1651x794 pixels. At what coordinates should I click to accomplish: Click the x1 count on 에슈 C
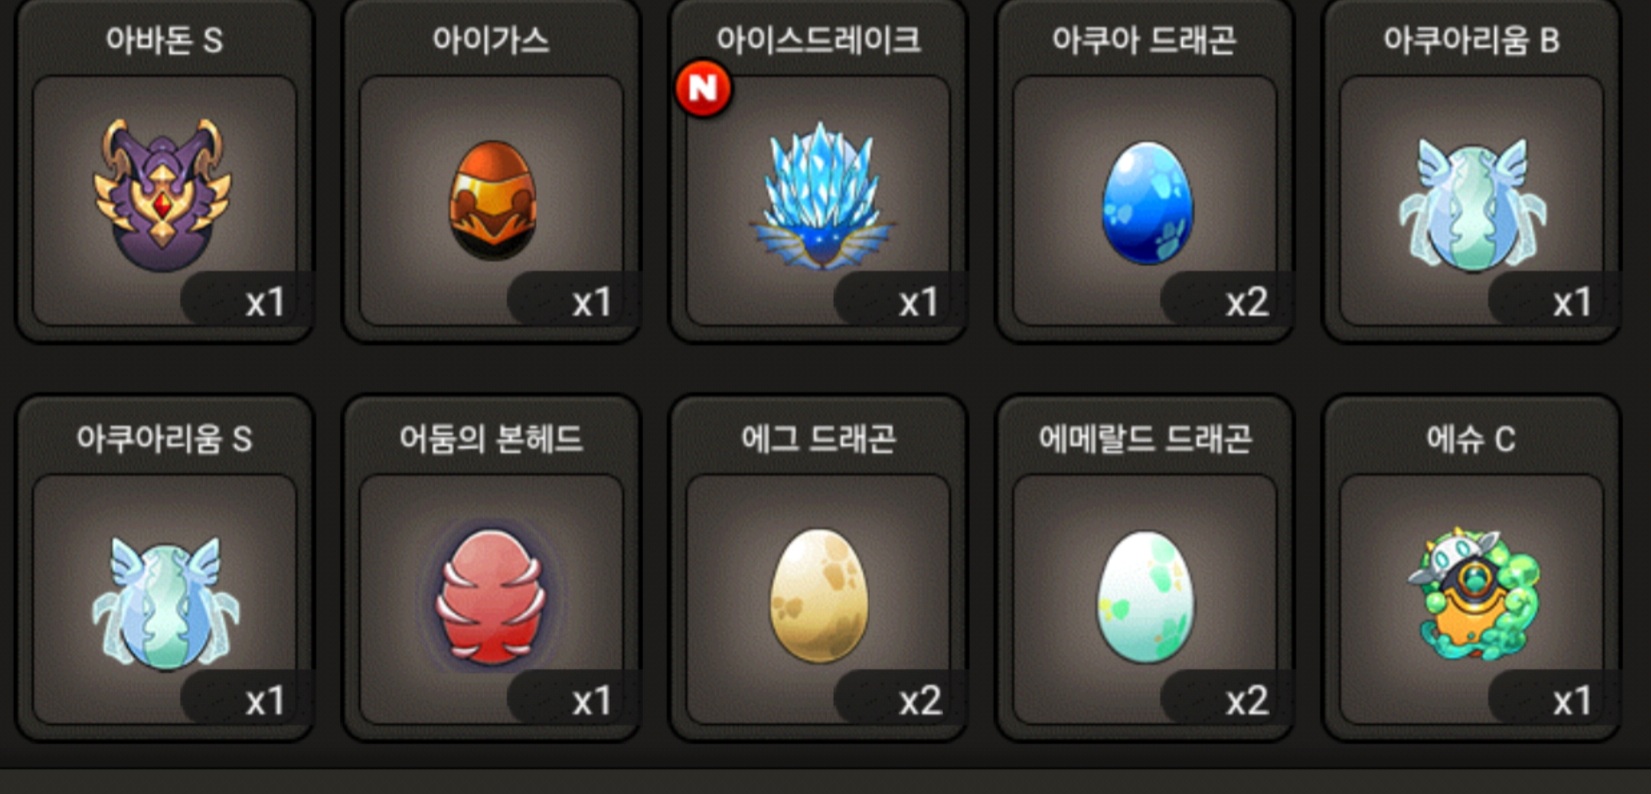click(x=1572, y=701)
